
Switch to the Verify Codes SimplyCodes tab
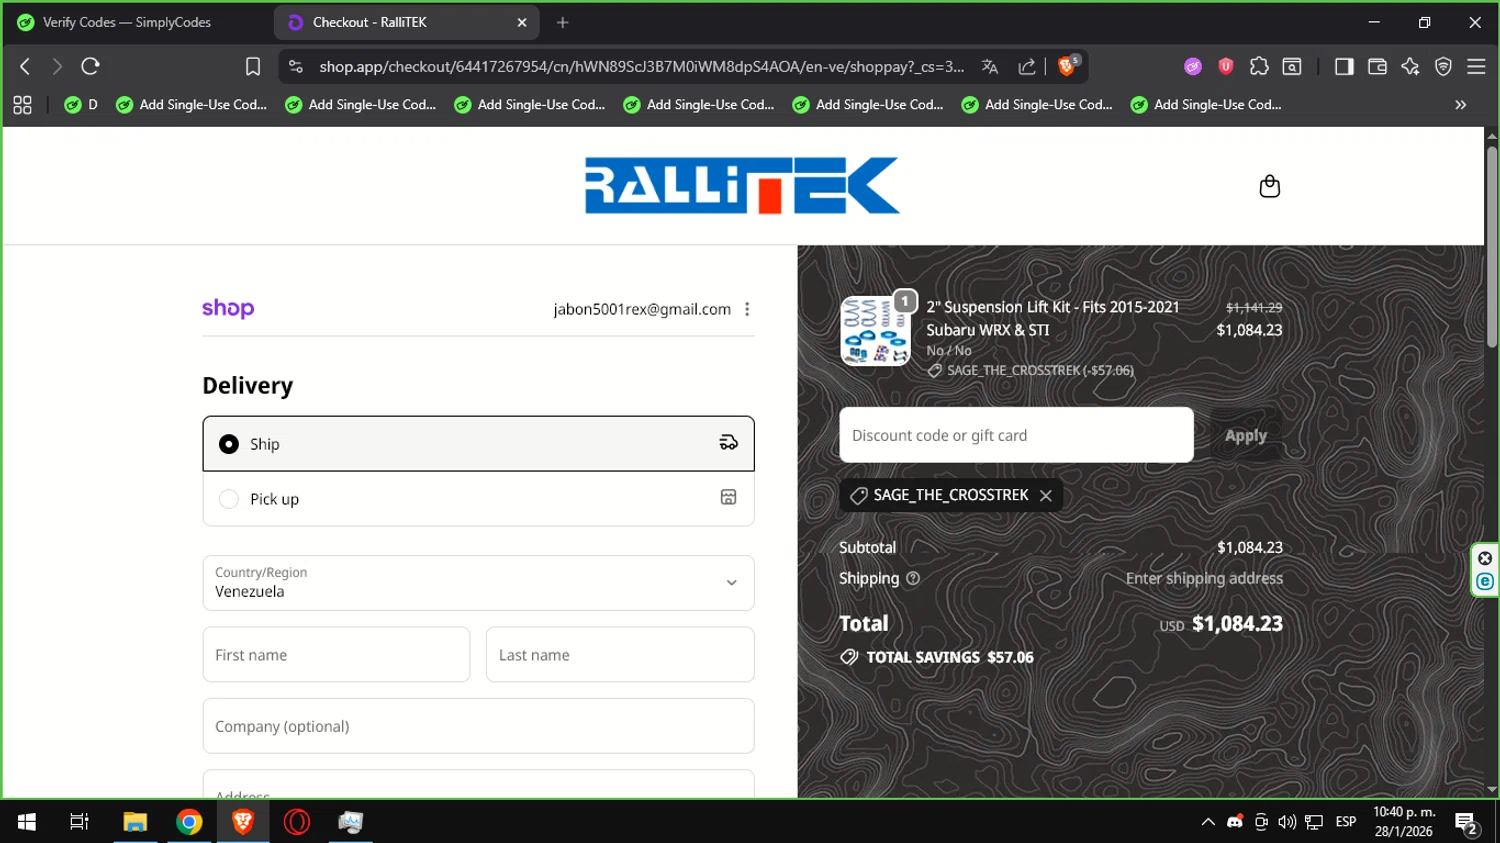[x=127, y=22]
